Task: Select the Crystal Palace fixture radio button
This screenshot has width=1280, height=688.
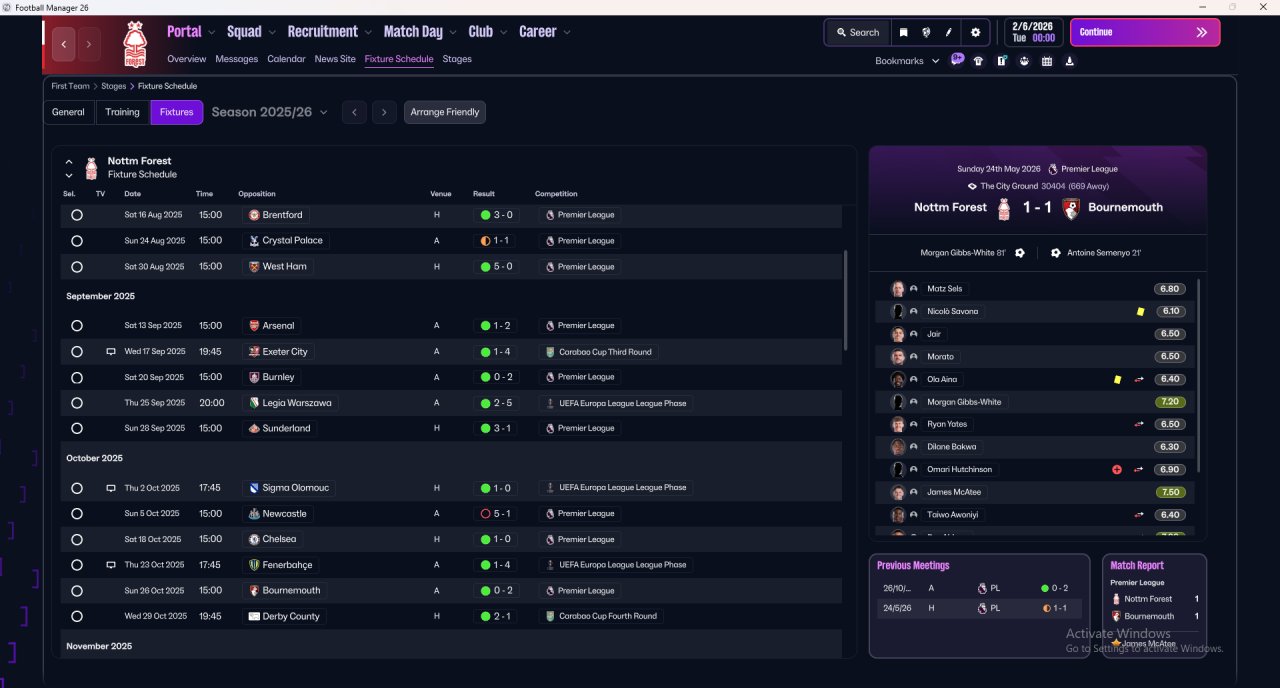Action: click(x=77, y=241)
